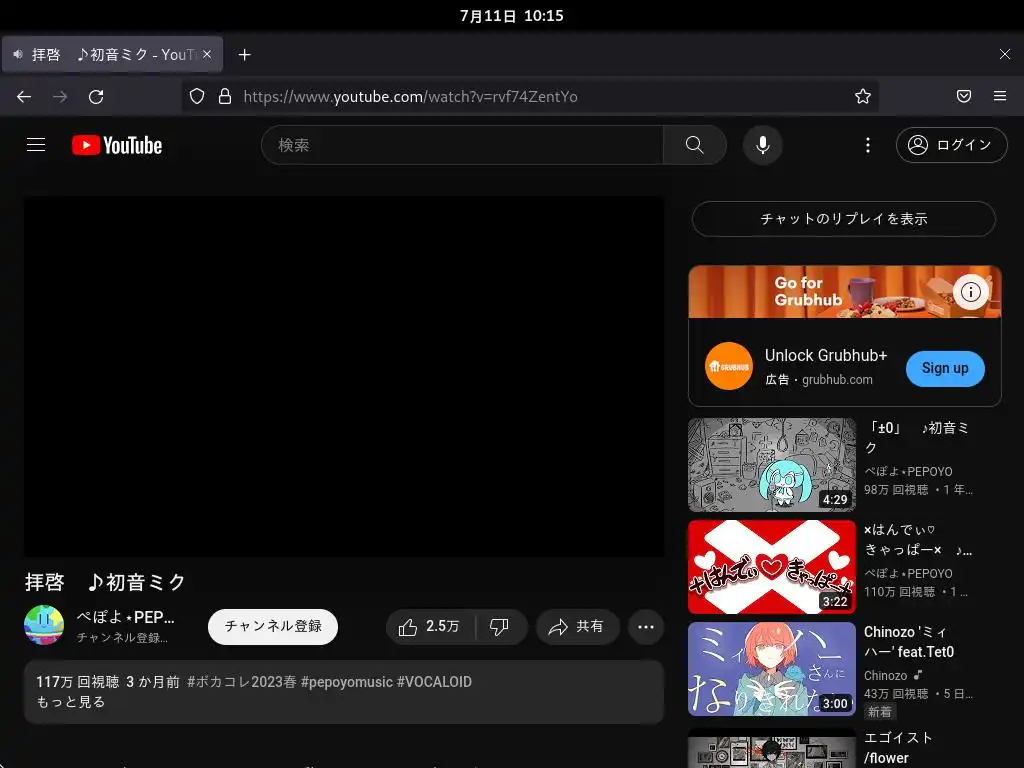
Task: Click hashtag #VOCALOID
Action: point(434,682)
